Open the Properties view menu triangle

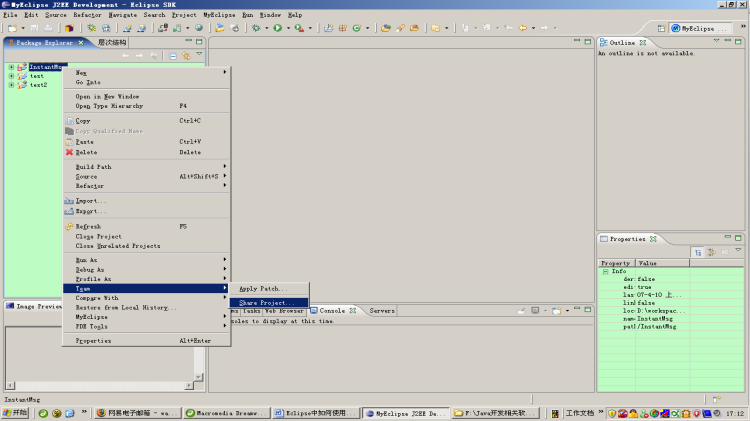738,250
